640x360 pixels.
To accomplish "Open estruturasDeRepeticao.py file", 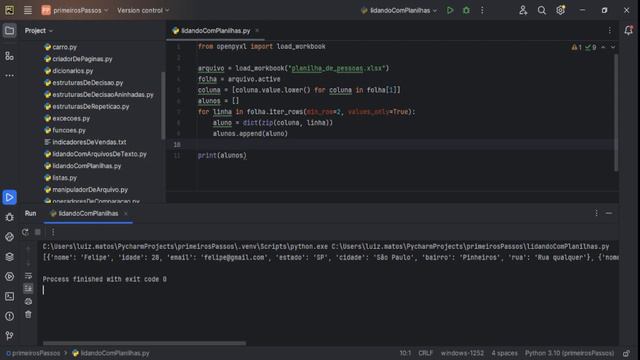I will (x=87, y=106).
